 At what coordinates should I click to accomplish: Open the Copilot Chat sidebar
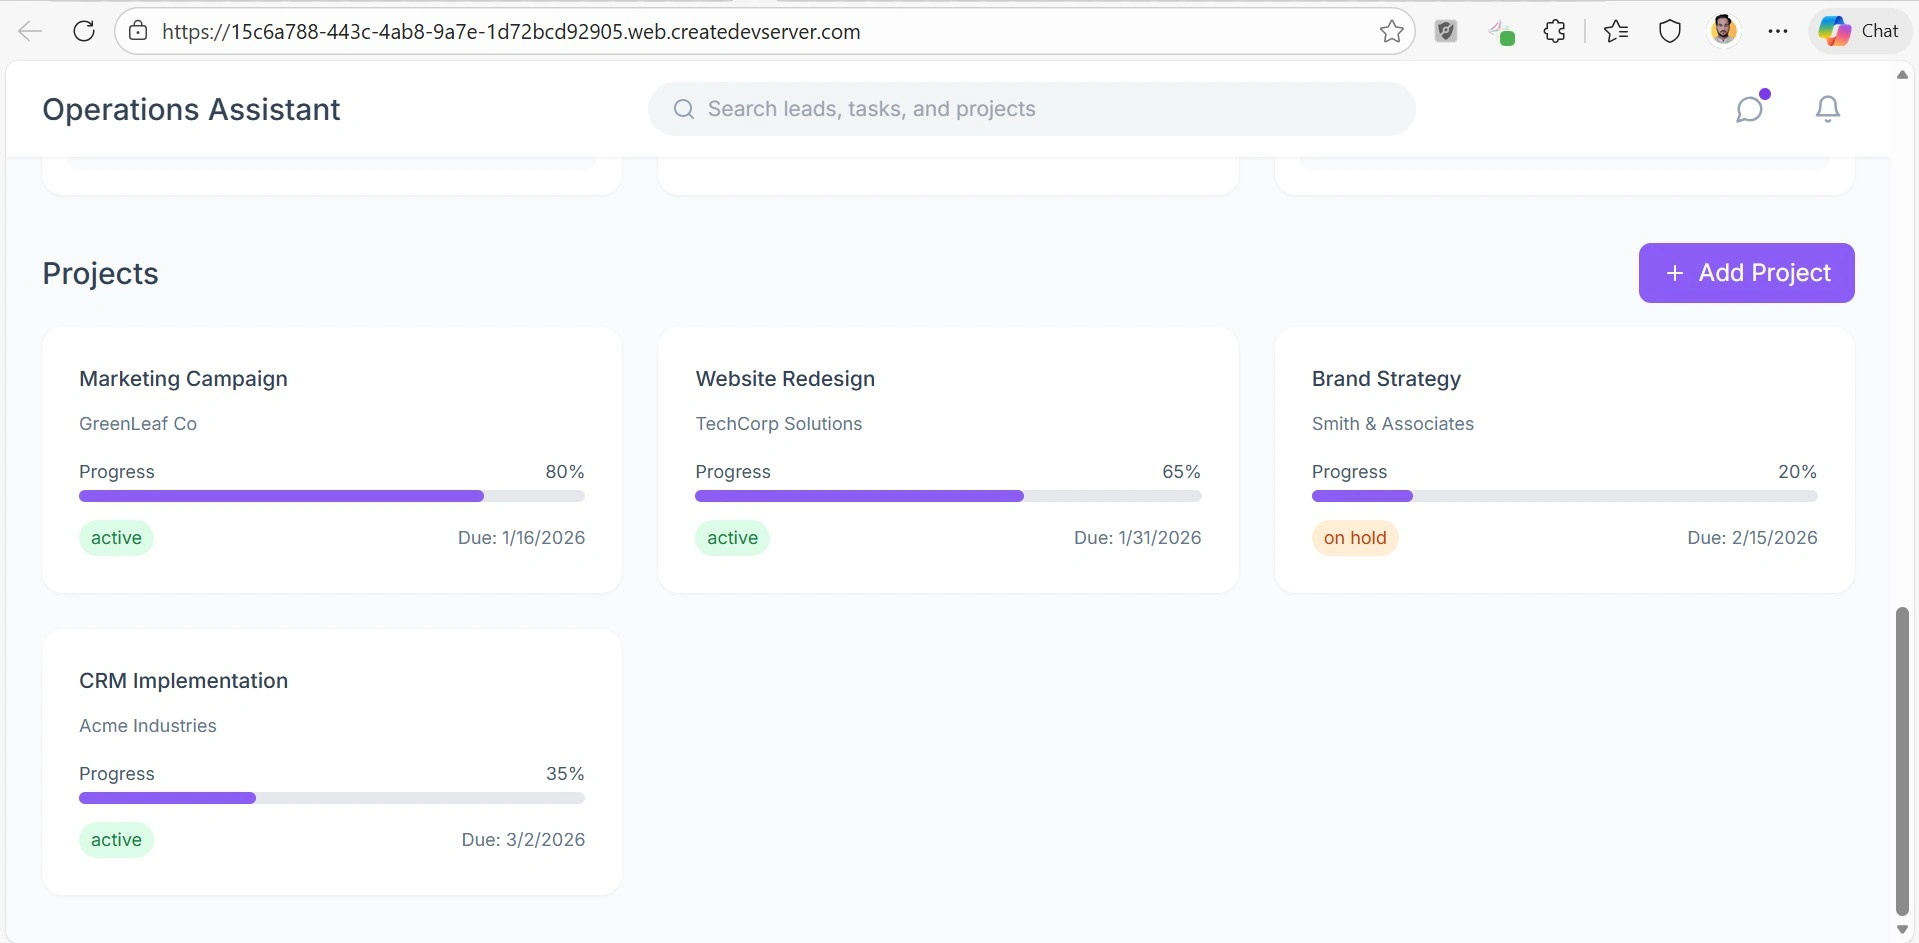click(1859, 31)
